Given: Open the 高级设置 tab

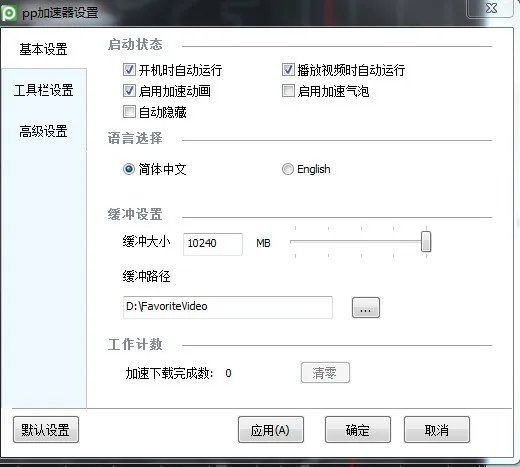Looking at the screenshot, I should click(x=43, y=131).
